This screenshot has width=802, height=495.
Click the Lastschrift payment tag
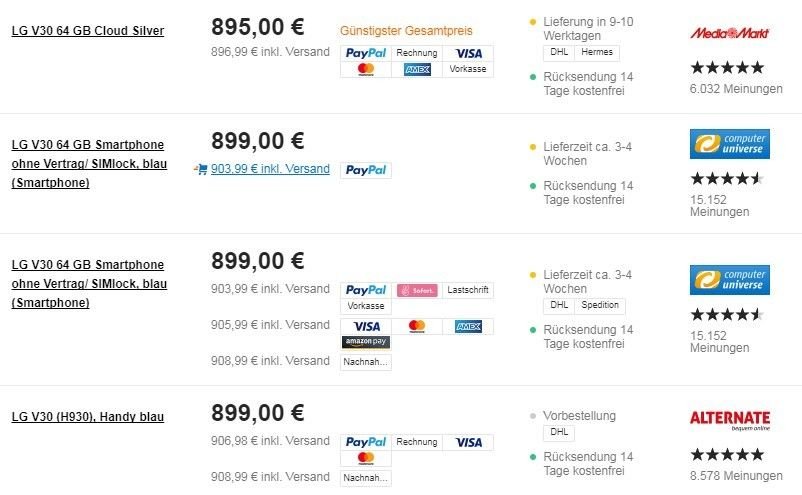(x=468, y=290)
